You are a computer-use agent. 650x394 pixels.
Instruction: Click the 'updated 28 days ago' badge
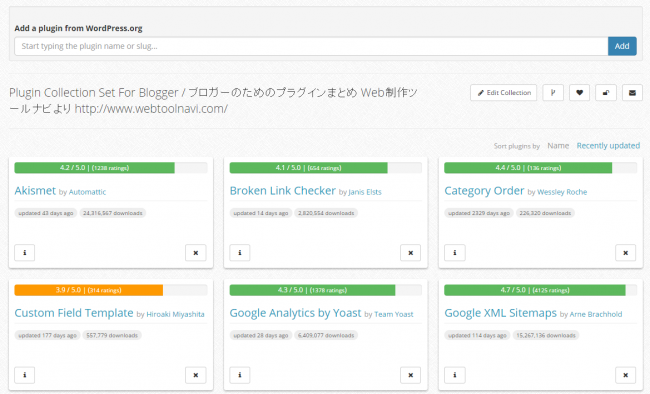click(x=261, y=336)
